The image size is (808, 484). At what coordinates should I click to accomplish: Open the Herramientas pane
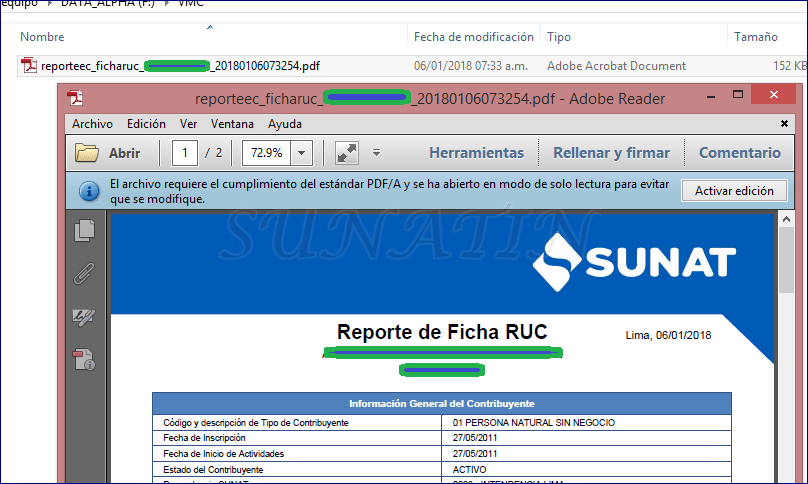pyautogui.click(x=476, y=153)
